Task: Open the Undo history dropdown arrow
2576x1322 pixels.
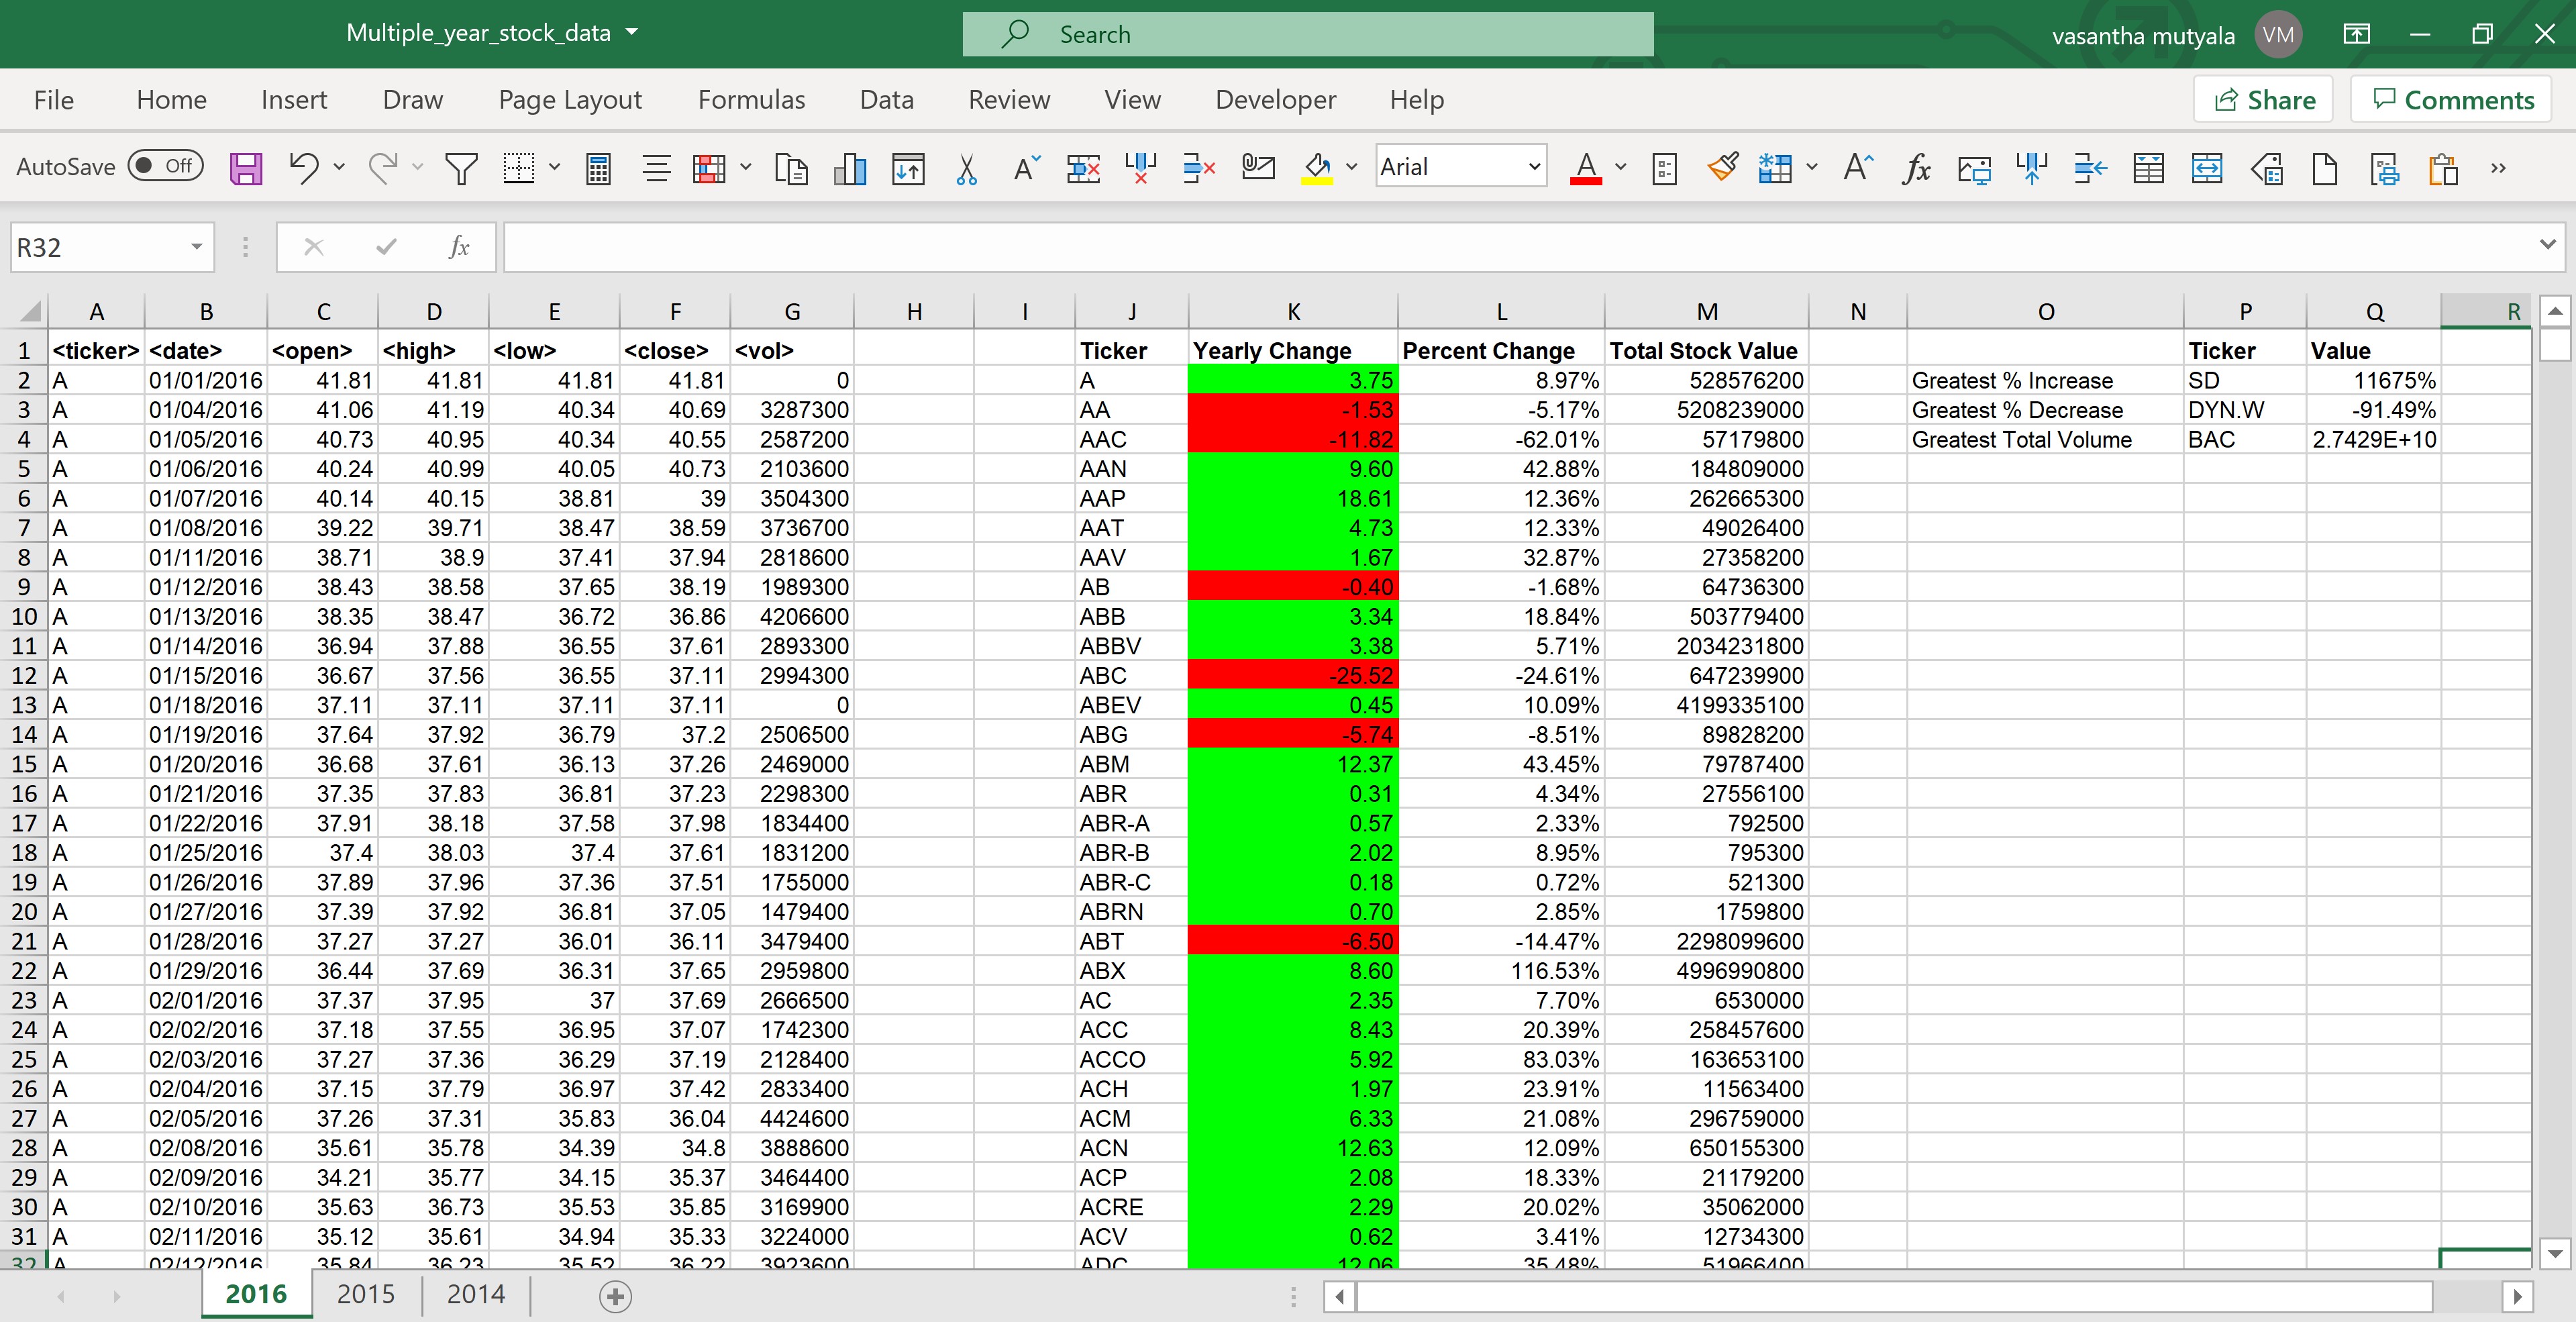Action: tap(339, 167)
